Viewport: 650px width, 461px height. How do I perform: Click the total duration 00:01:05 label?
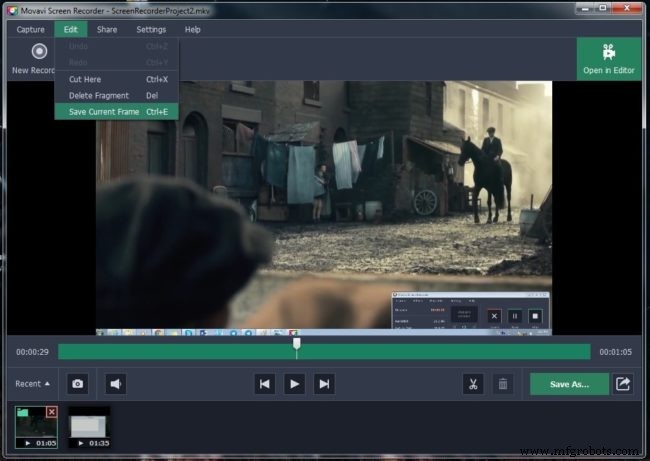(616, 352)
